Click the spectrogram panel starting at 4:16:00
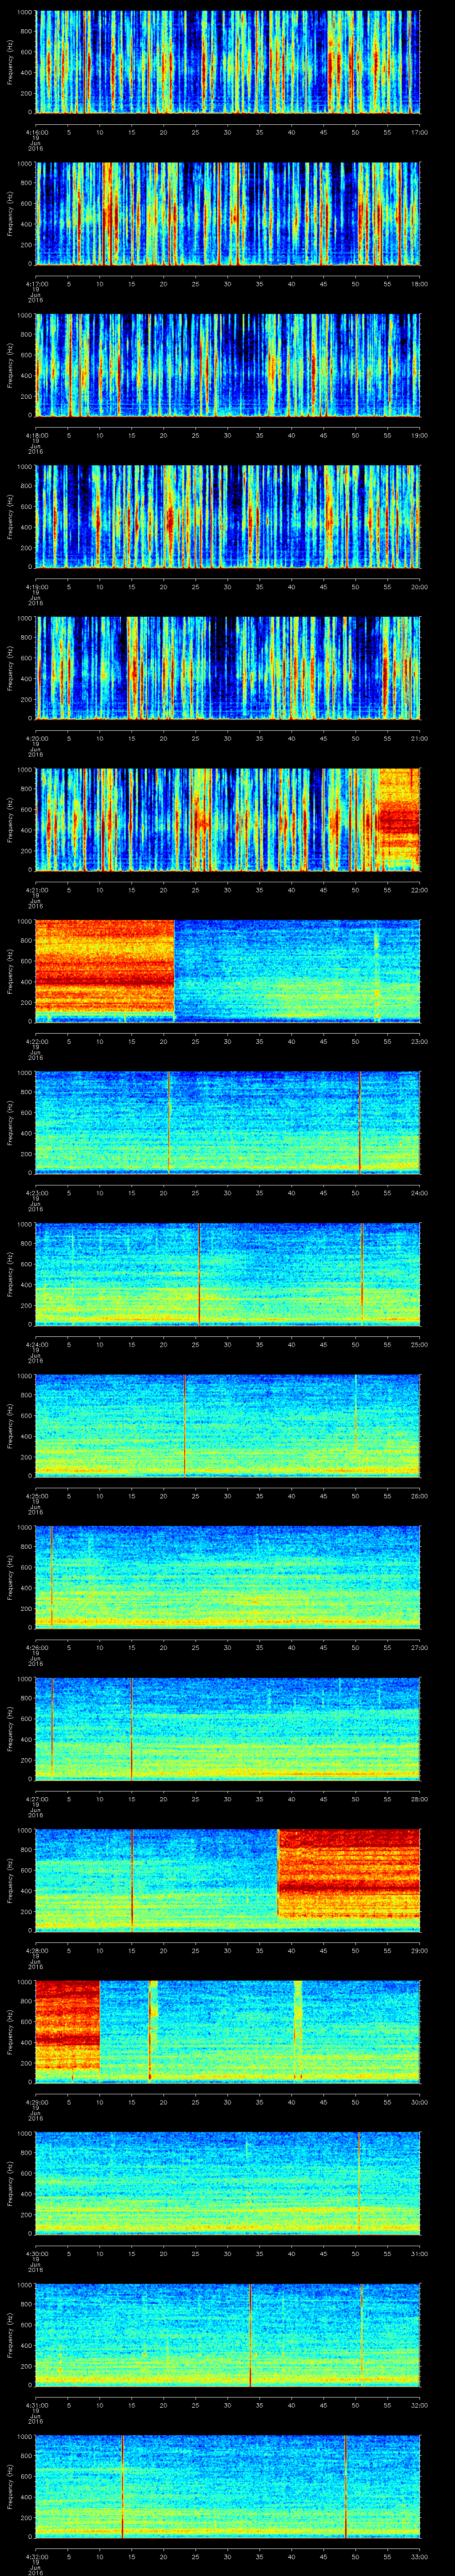This screenshot has width=455, height=2576. tap(228, 62)
